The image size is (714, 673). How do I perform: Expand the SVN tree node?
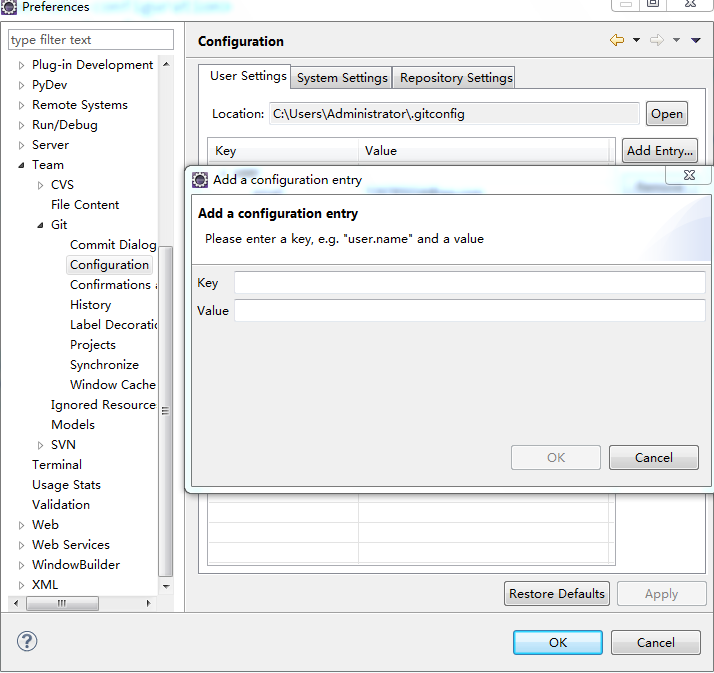(x=40, y=445)
